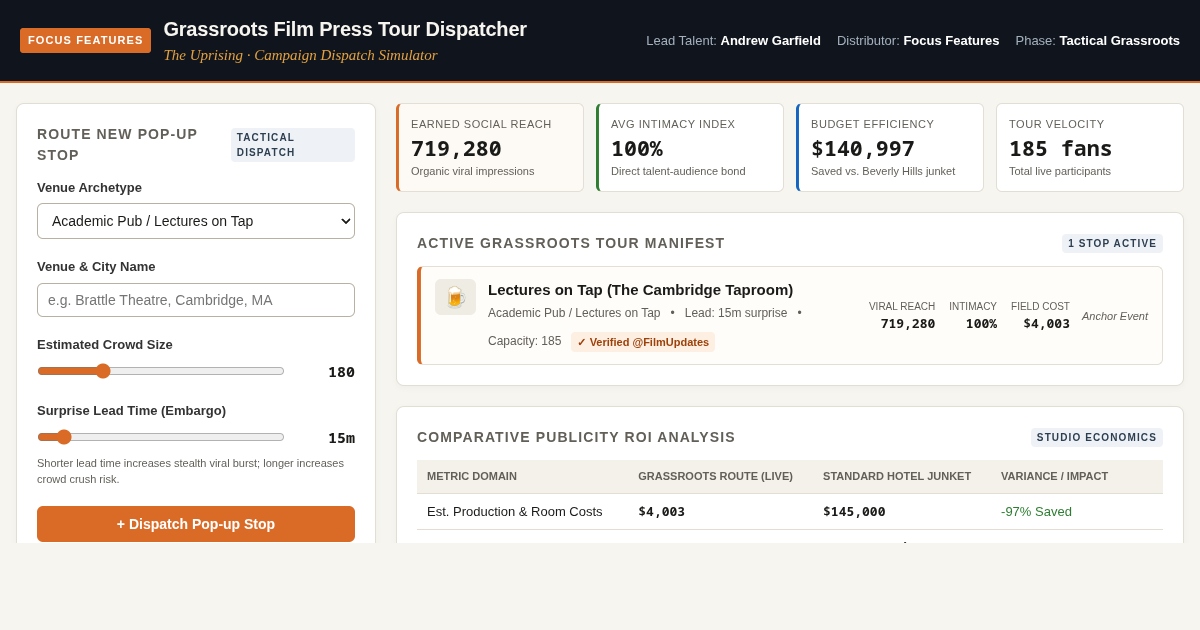Click the Verified @FilmUpdates badge
Image resolution: width=1200 pixels, height=630 pixels.
643,342
